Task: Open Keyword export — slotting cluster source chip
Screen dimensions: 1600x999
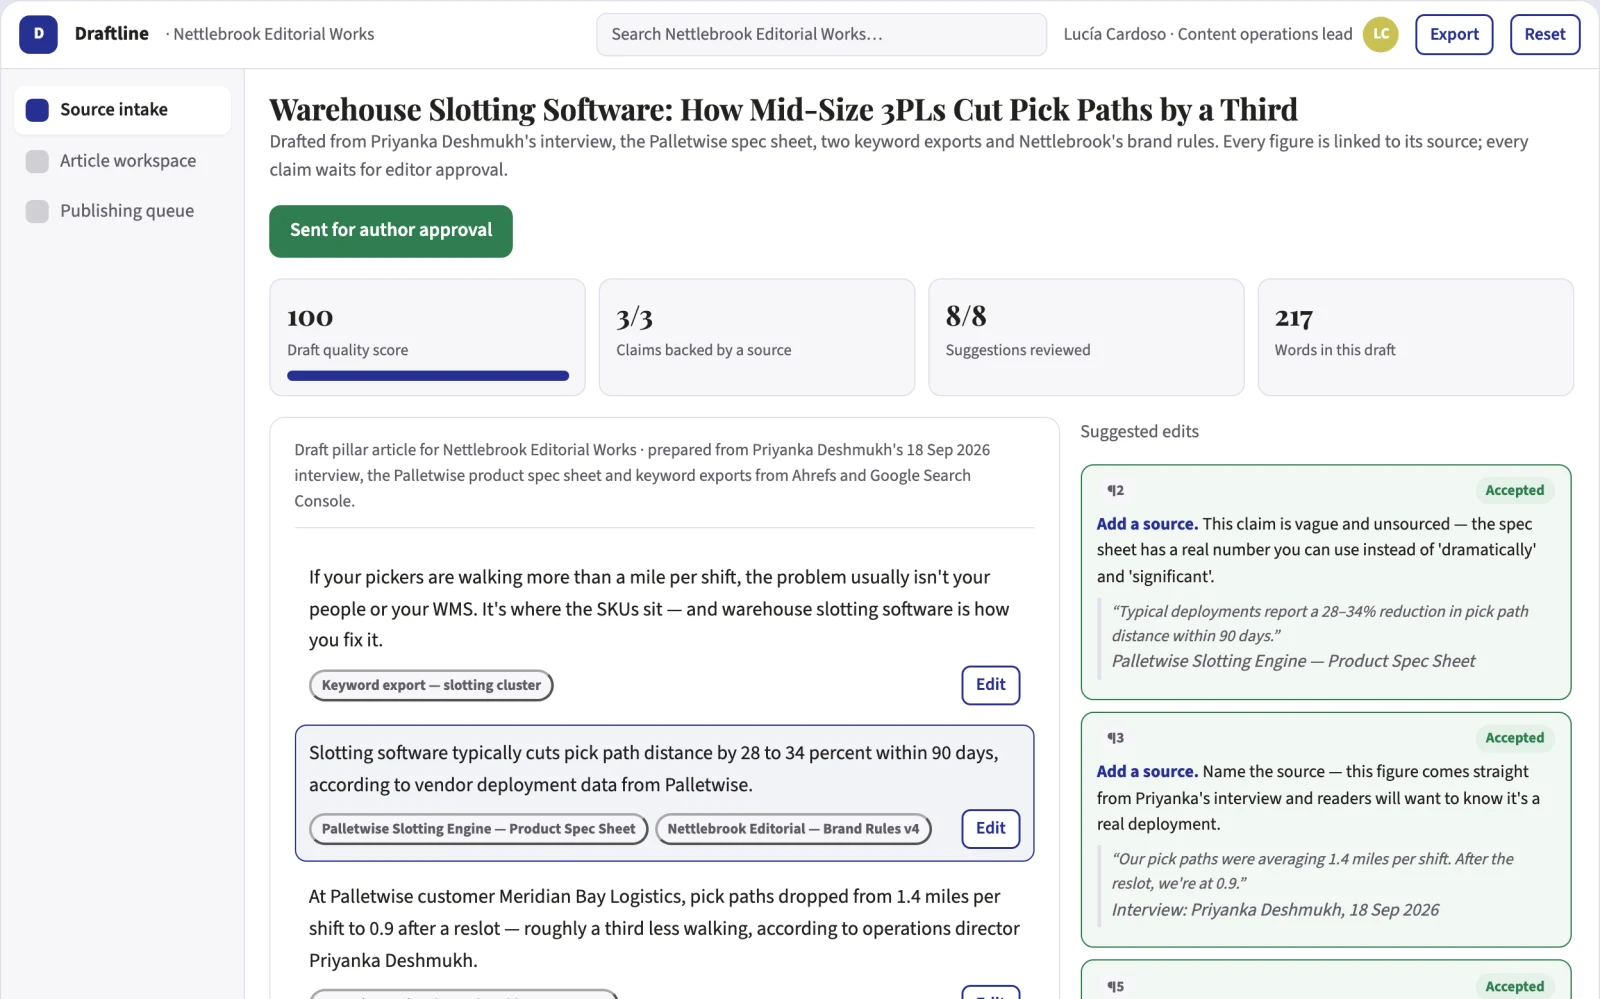Action: (x=431, y=685)
